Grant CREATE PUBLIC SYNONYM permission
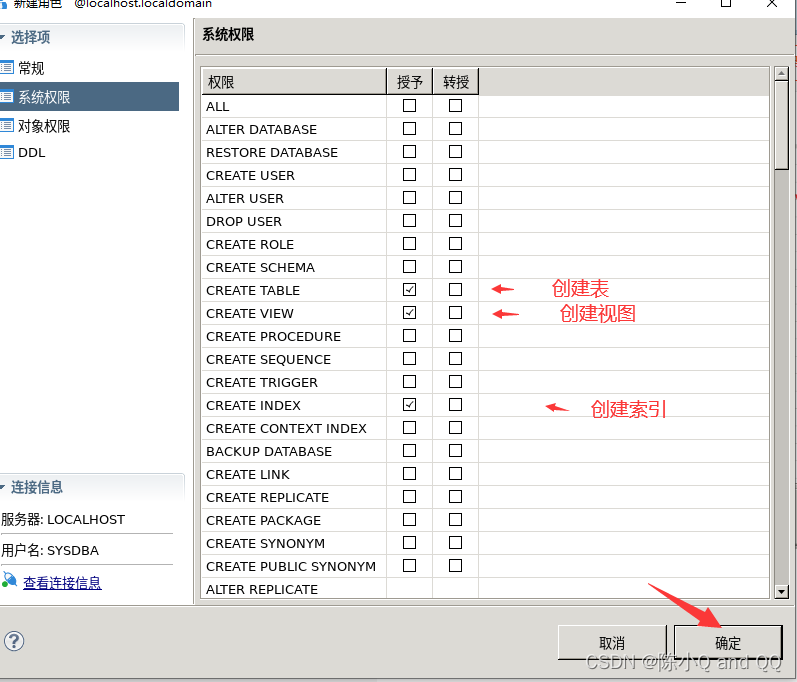Screen dimensions: 797x682 point(409,566)
